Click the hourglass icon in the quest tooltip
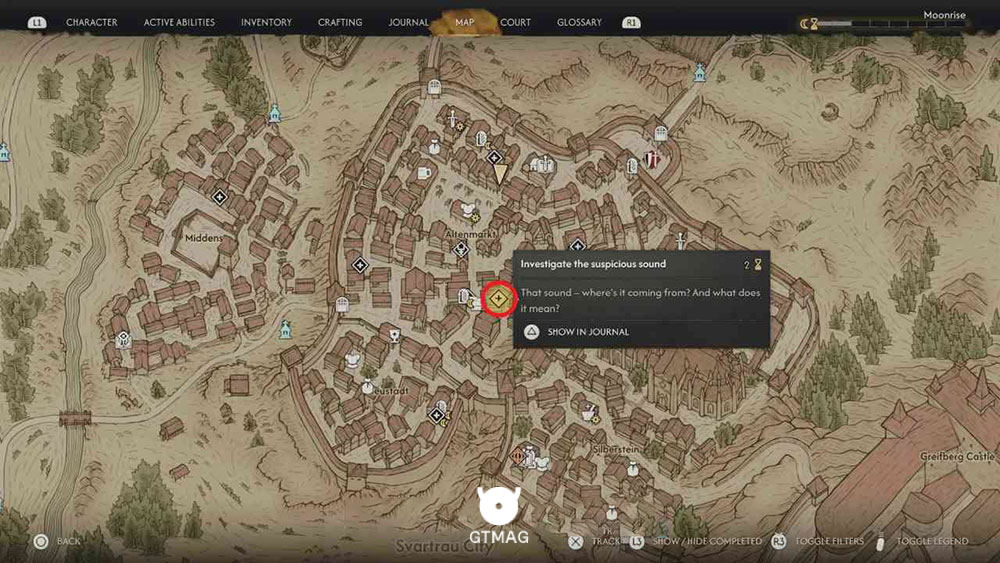This screenshot has height=563, width=1000. click(x=758, y=264)
